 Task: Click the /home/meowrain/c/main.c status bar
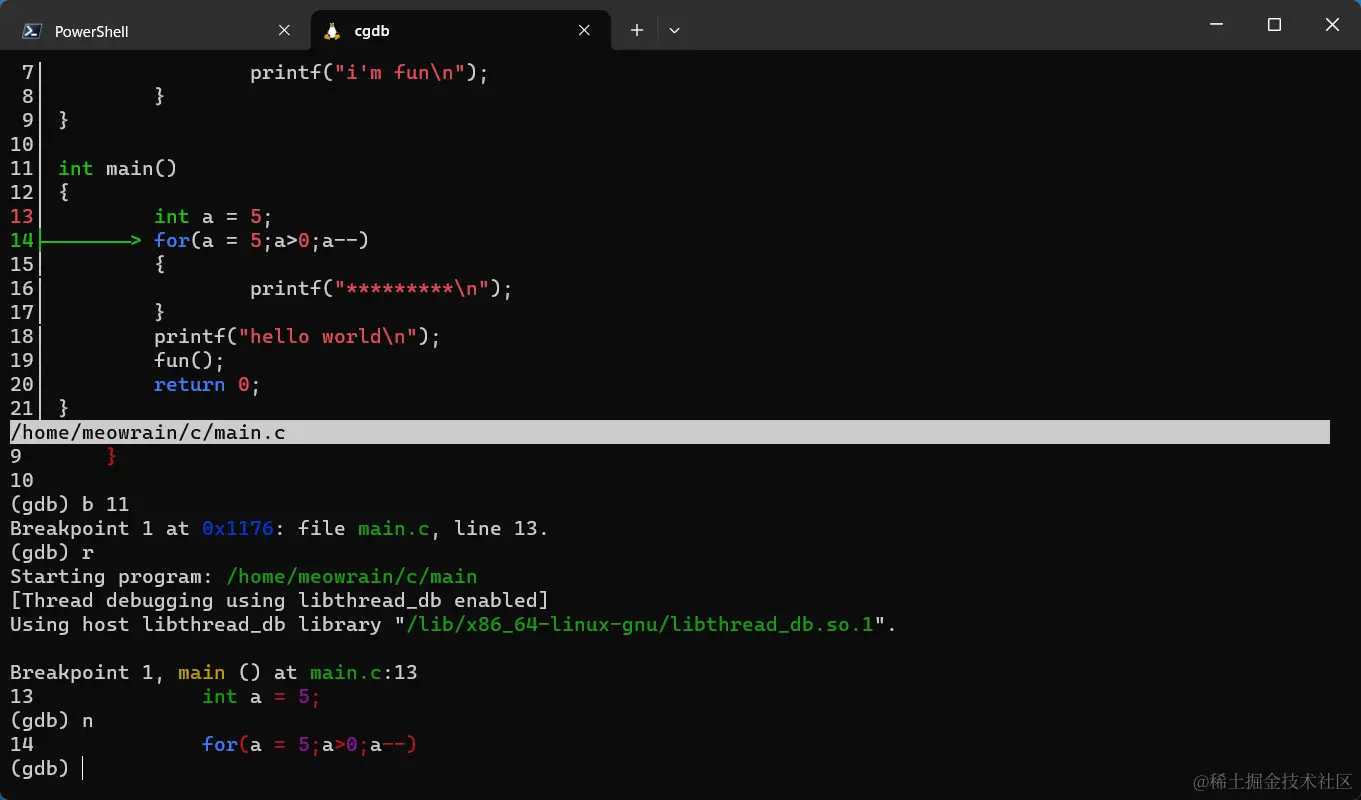coord(670,432)
